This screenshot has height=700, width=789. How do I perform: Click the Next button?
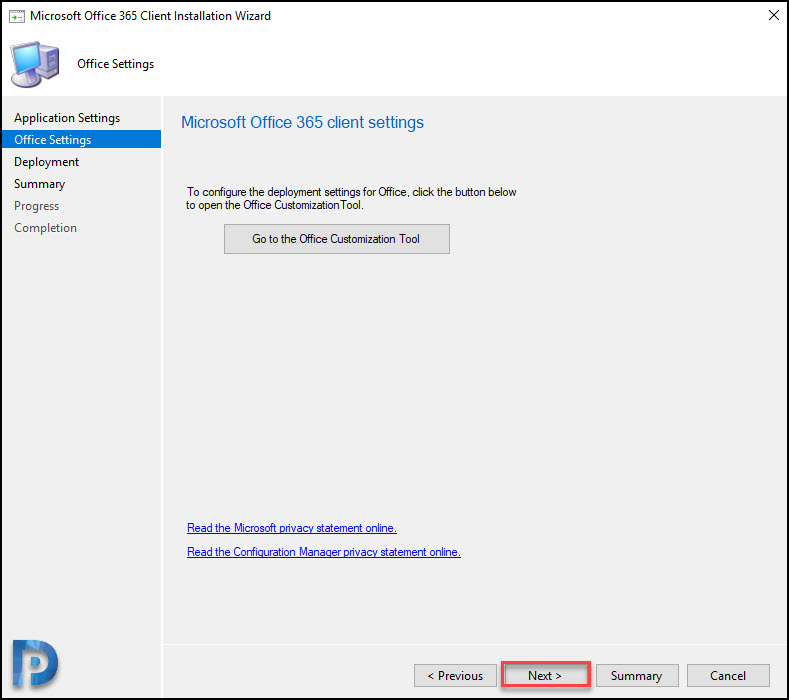tap(545, 675)
